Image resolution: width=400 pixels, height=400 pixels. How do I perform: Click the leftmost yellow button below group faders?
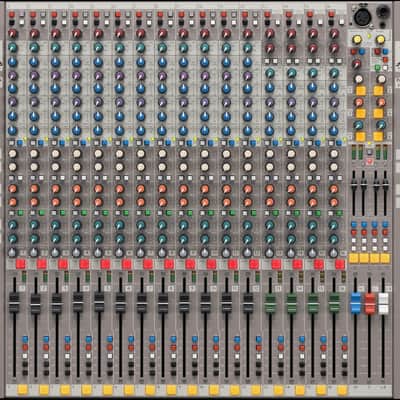click(354, 258)
